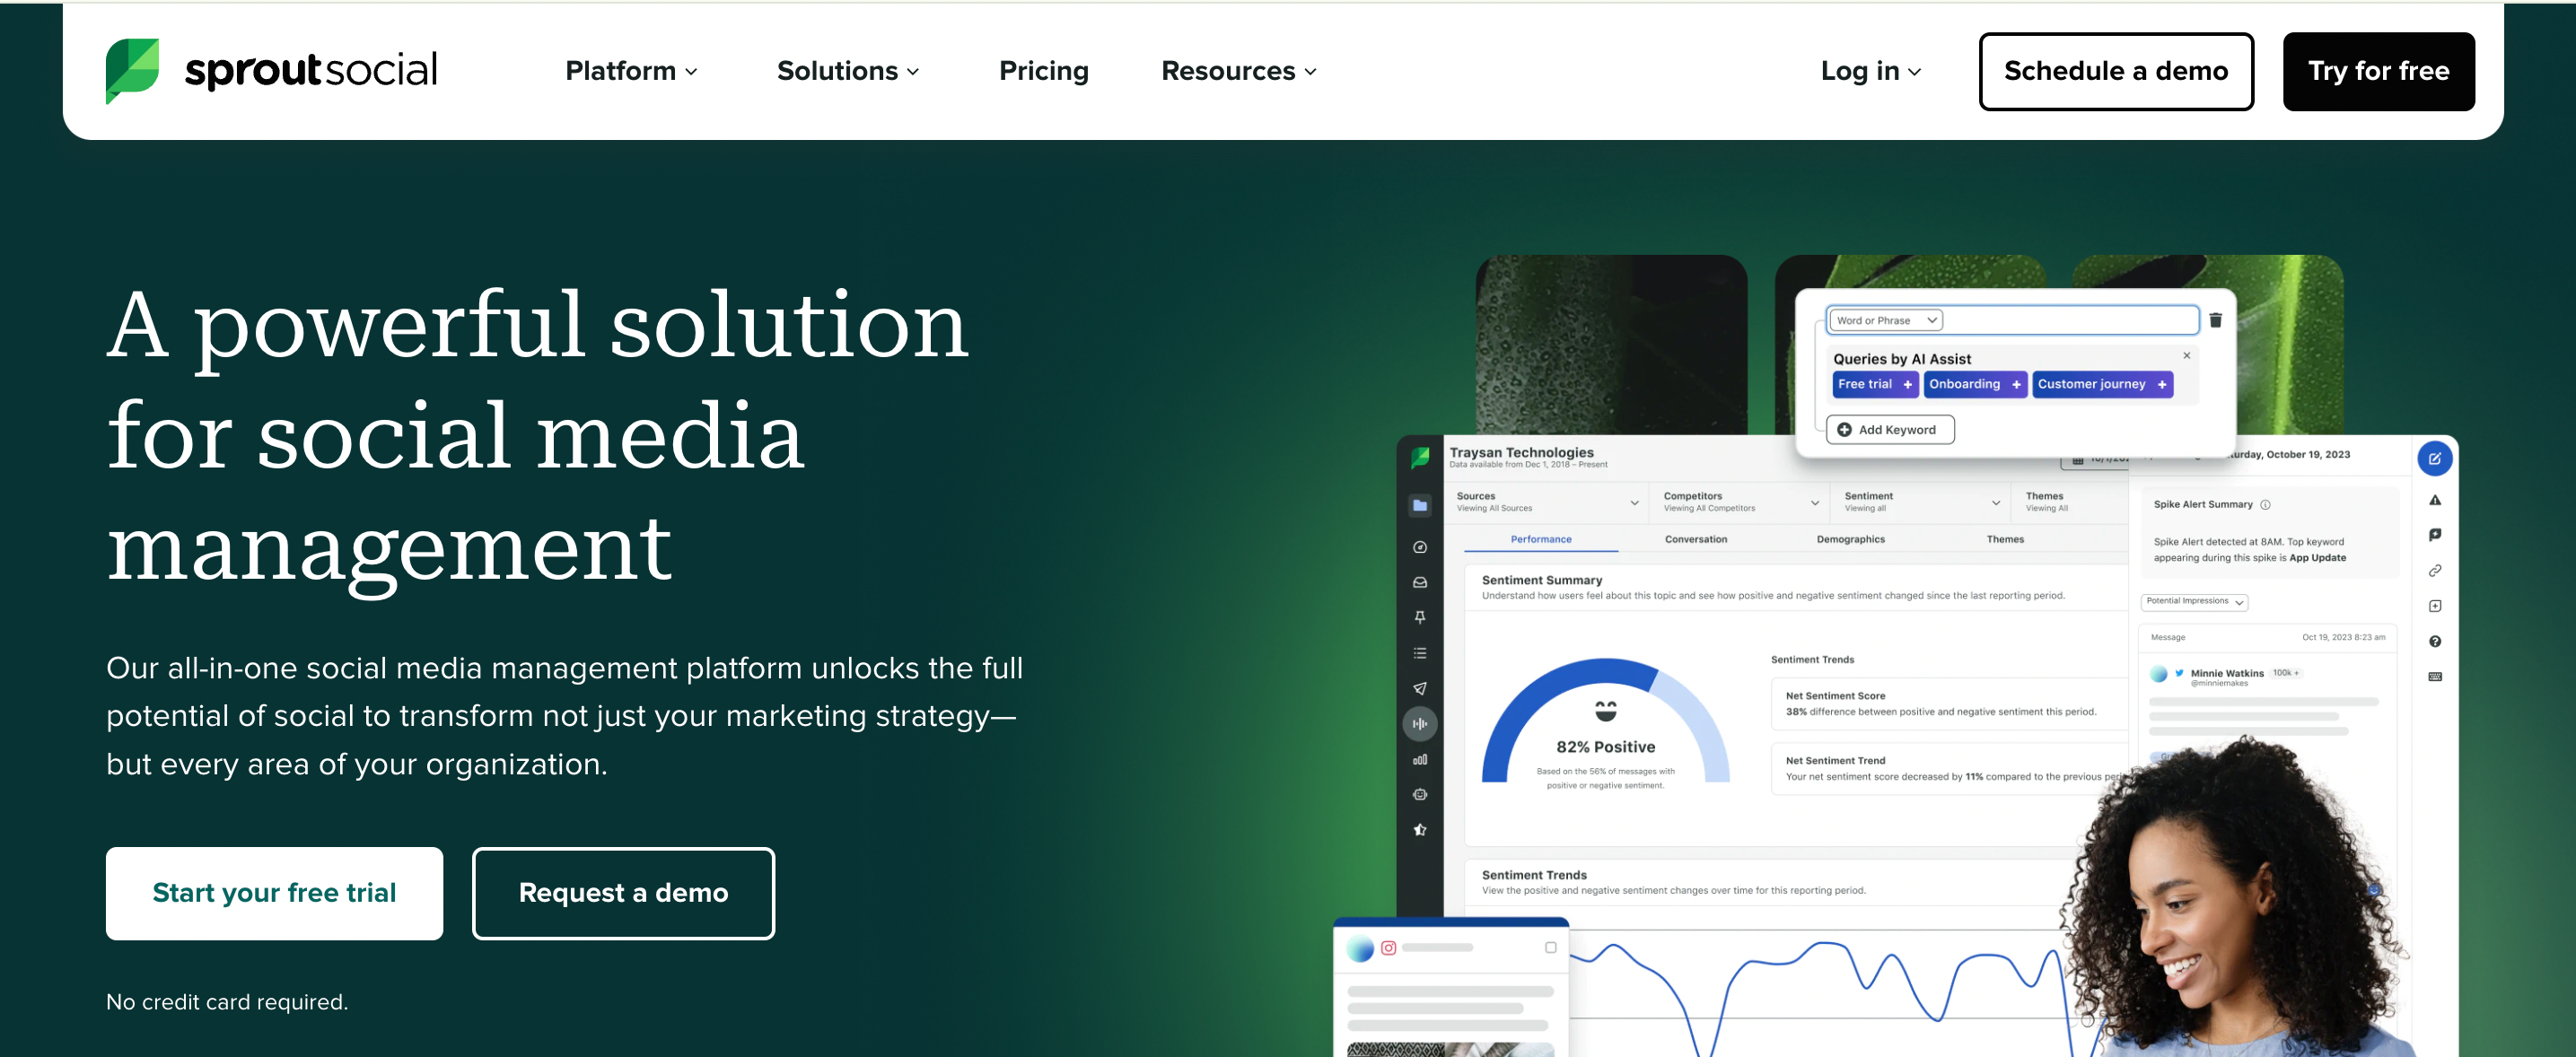Click the Start your free trial button
This screenshot has height=1057, width=2576.
tap(274, 893)
